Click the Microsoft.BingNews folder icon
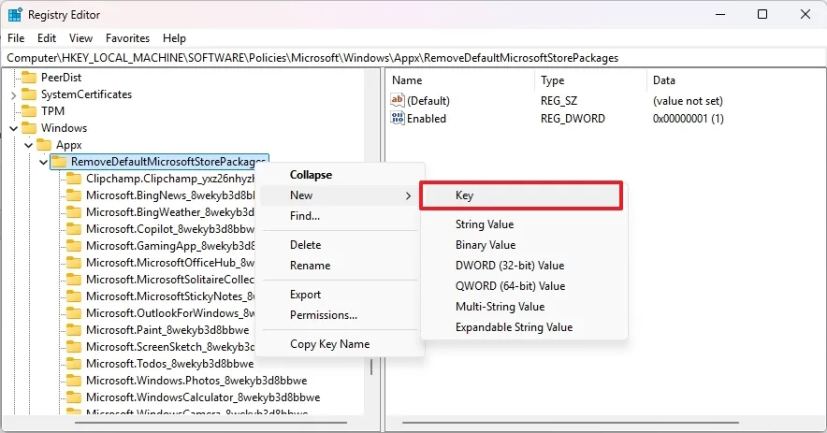 73,195
